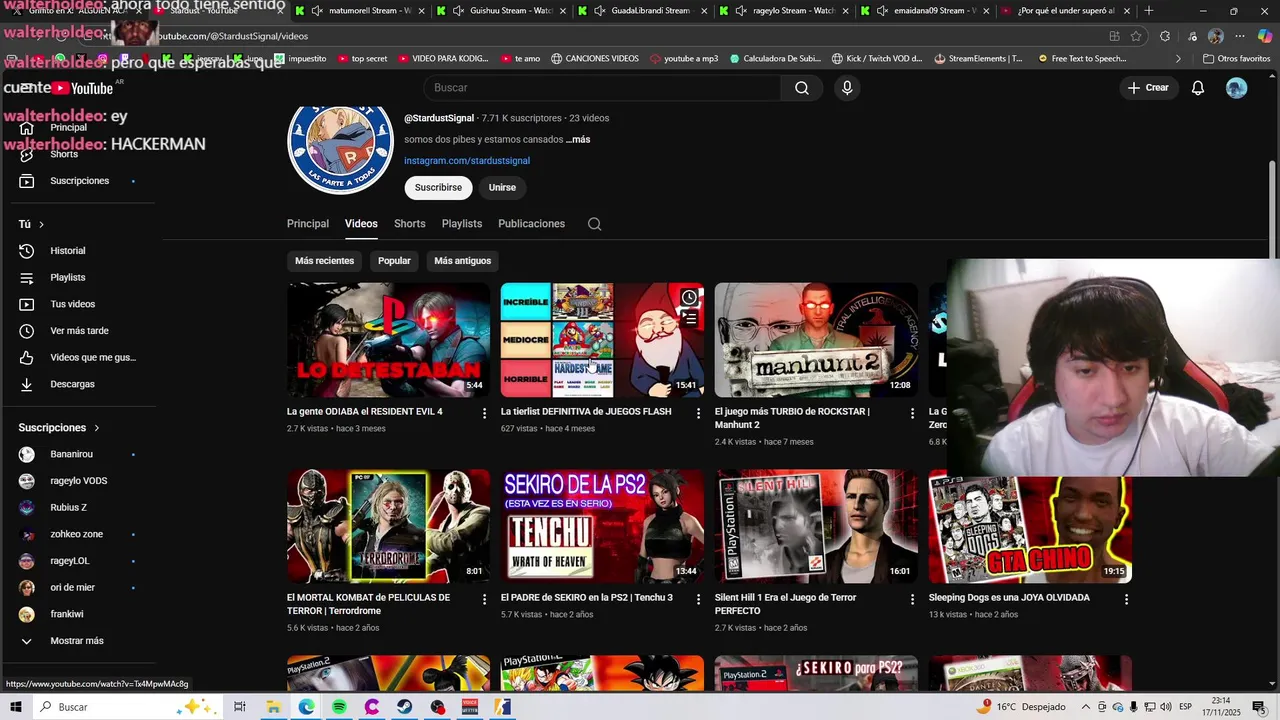Filter videos by Más recientes
Screen dimensions: 1280x720
(x=324, y=261)
